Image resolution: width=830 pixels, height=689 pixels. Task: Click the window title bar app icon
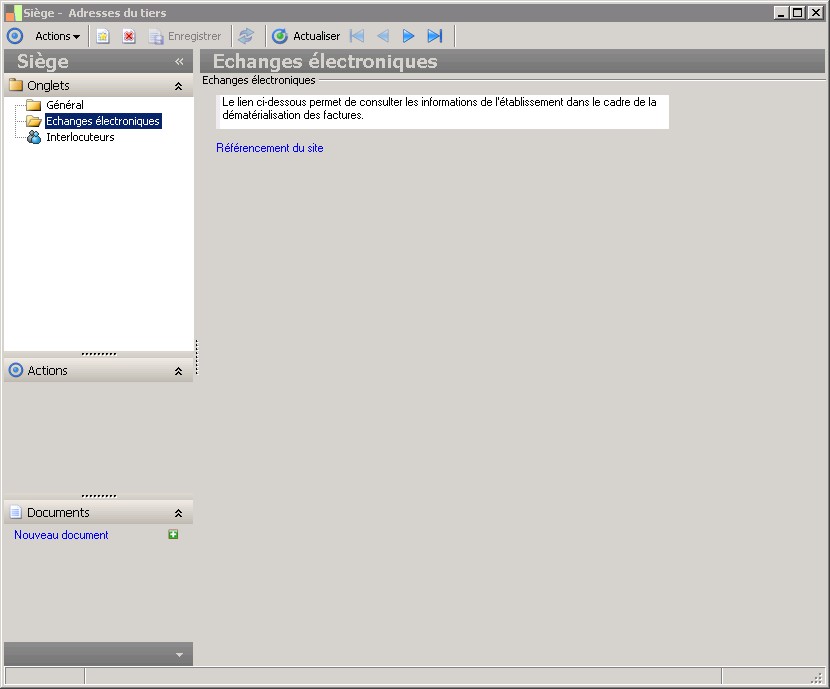(13, 13)
